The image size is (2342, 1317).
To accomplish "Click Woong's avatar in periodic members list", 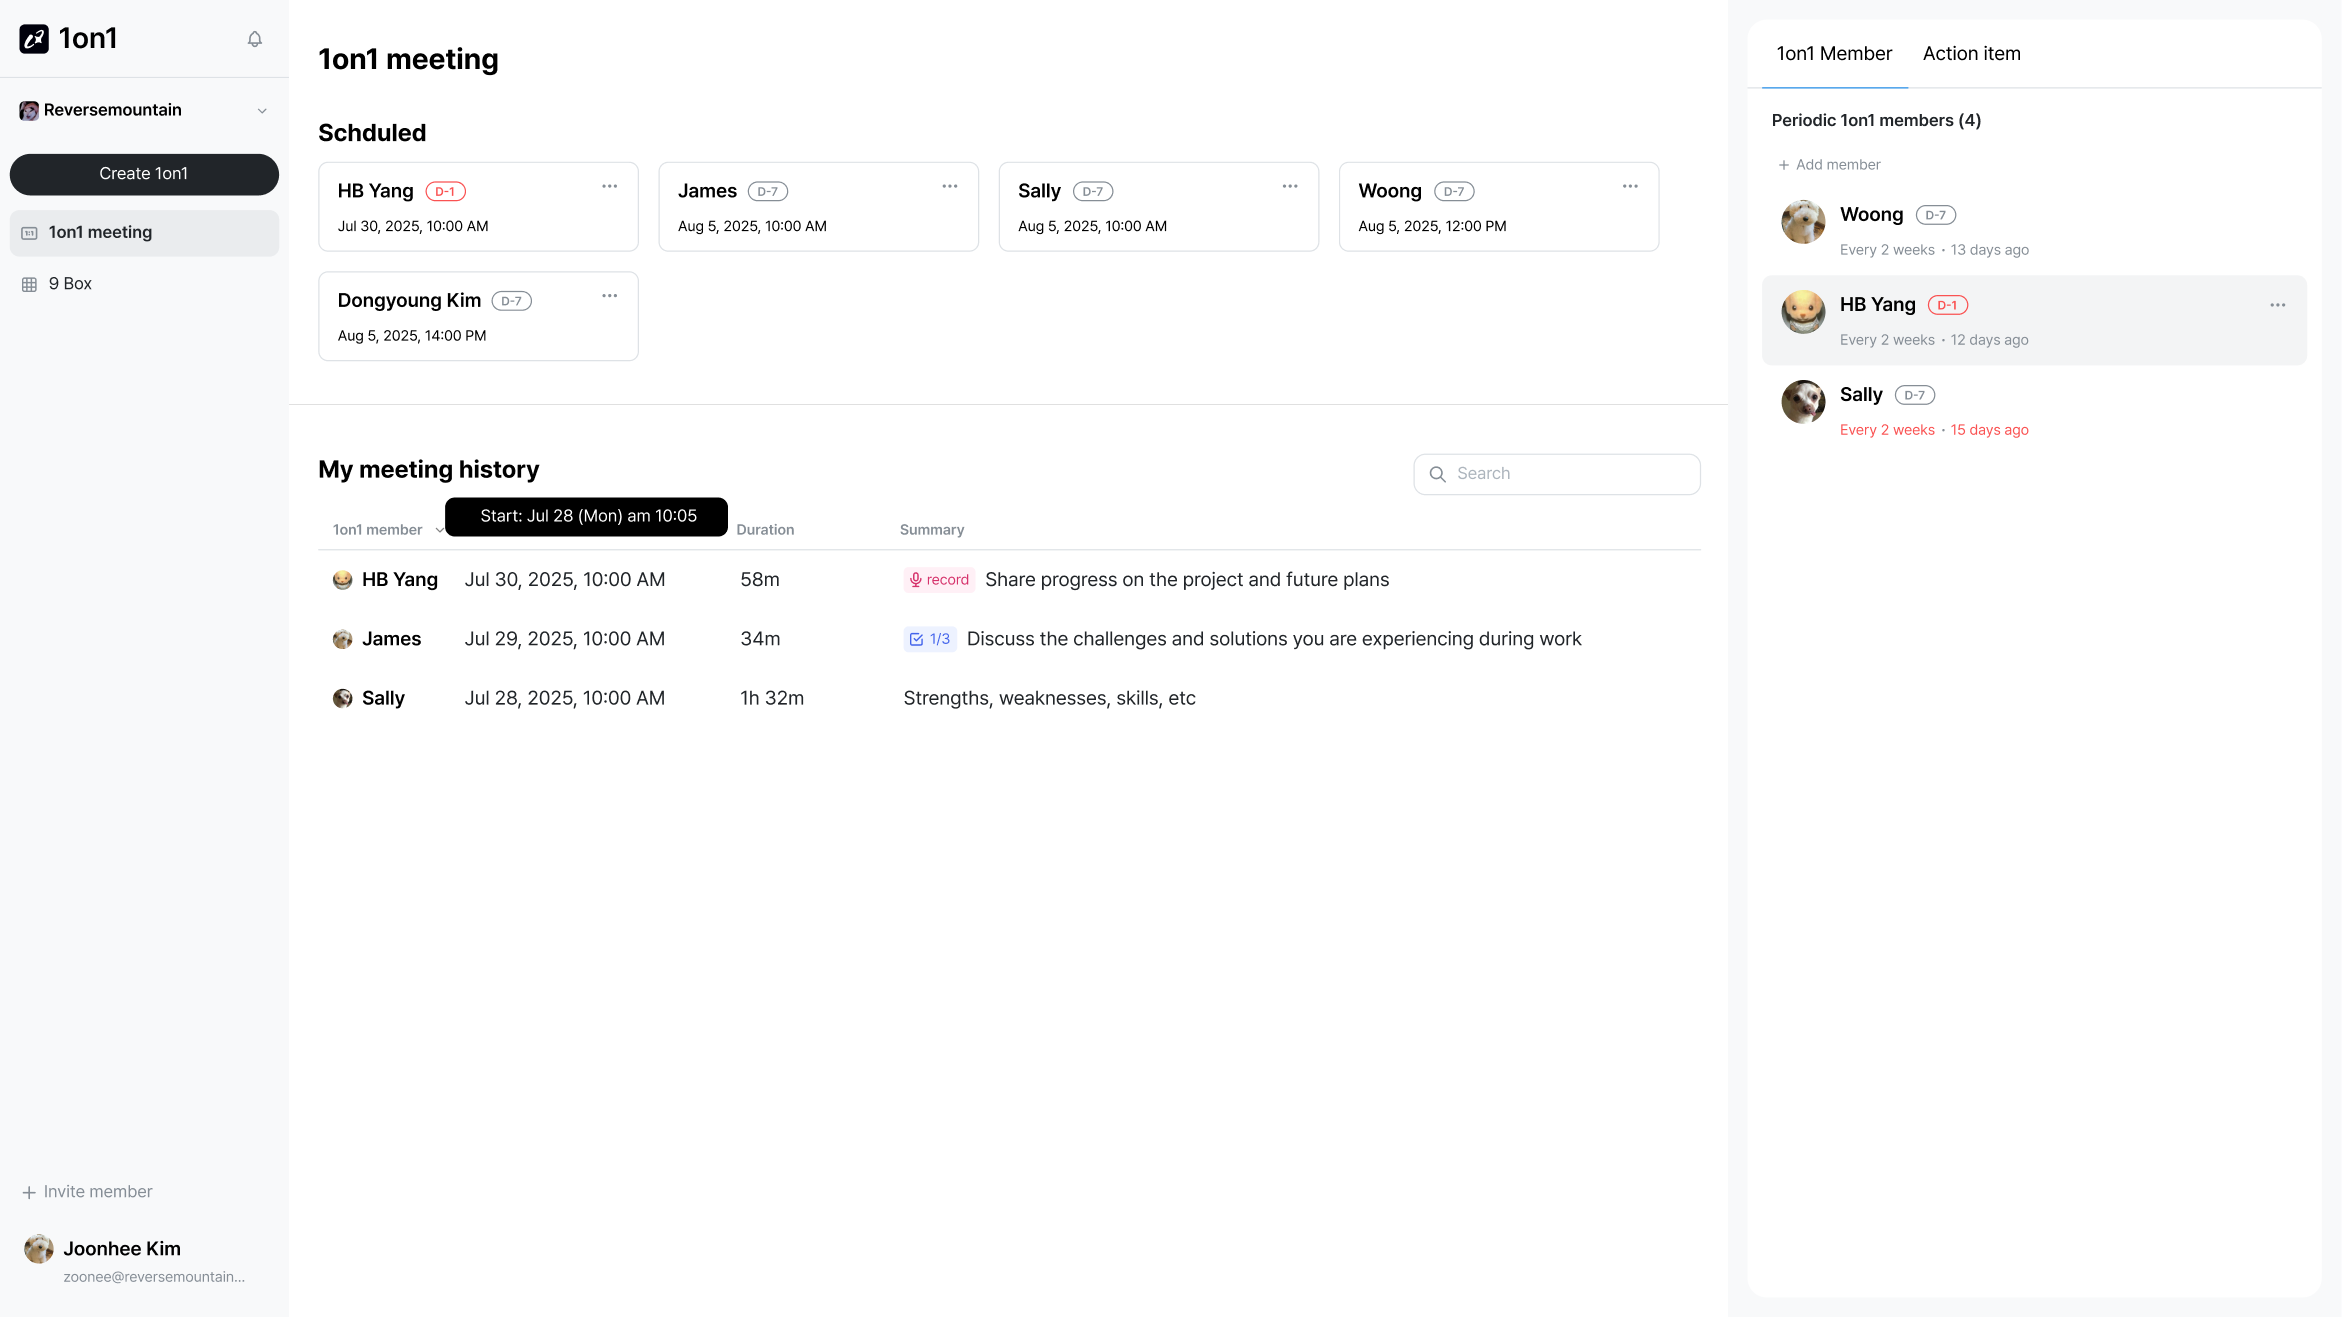I will 1802,222.
